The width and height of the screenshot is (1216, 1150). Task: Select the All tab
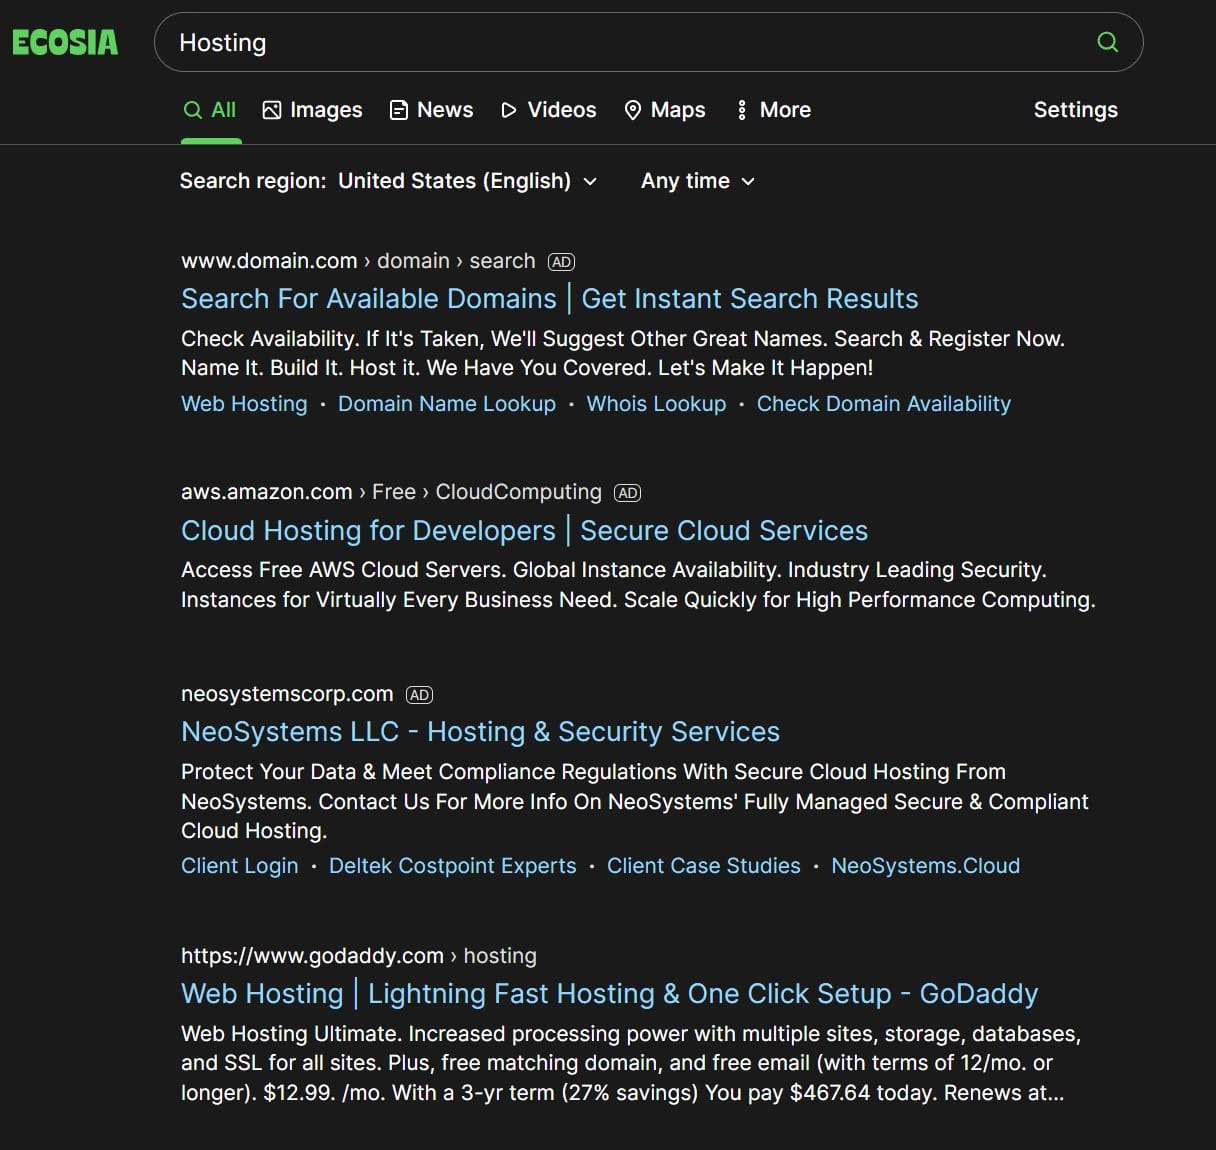pyautogui.click(x=210, y=110)
